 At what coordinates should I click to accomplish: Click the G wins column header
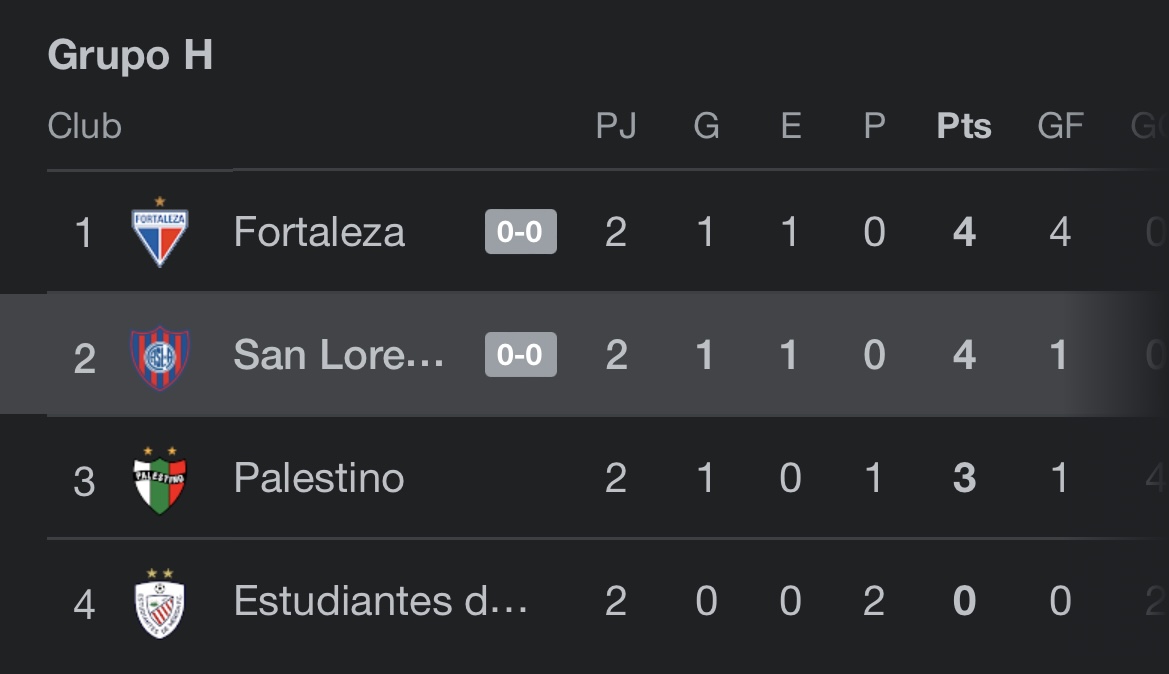[x=706, y=126]
